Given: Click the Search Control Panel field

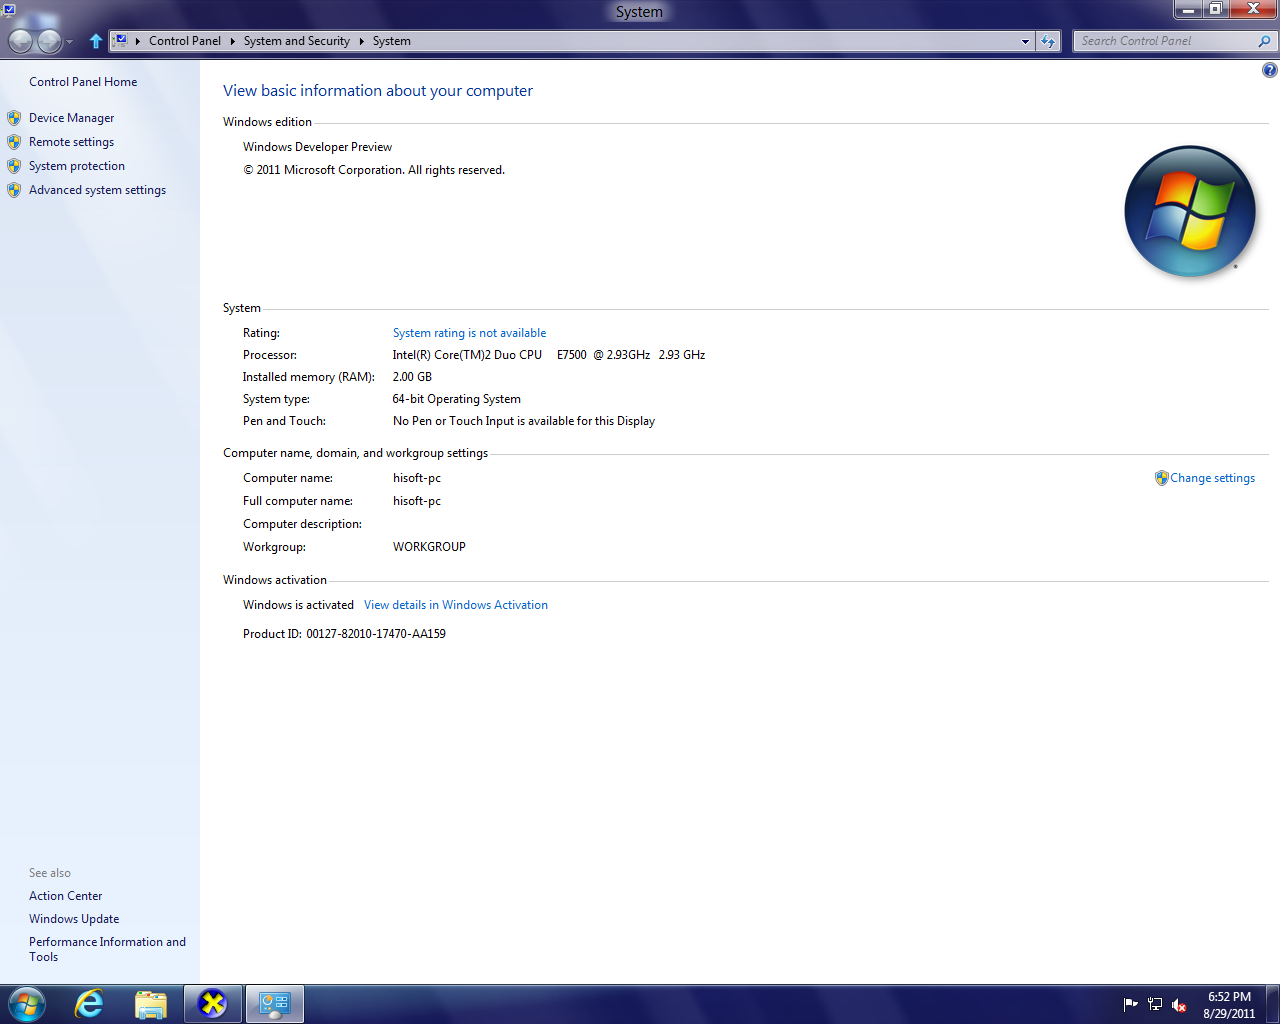Looking at the screenshot, I should (x=1165, y=41).
